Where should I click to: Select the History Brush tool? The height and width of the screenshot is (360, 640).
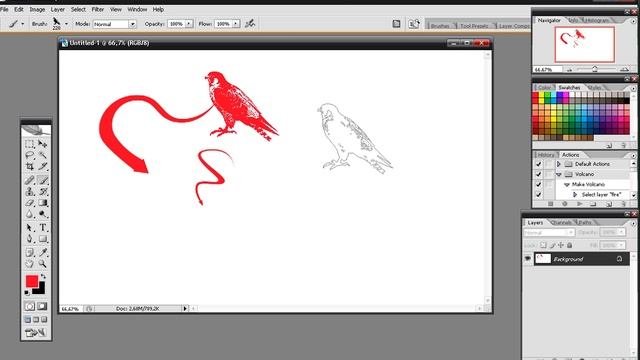tap(42, 191)
